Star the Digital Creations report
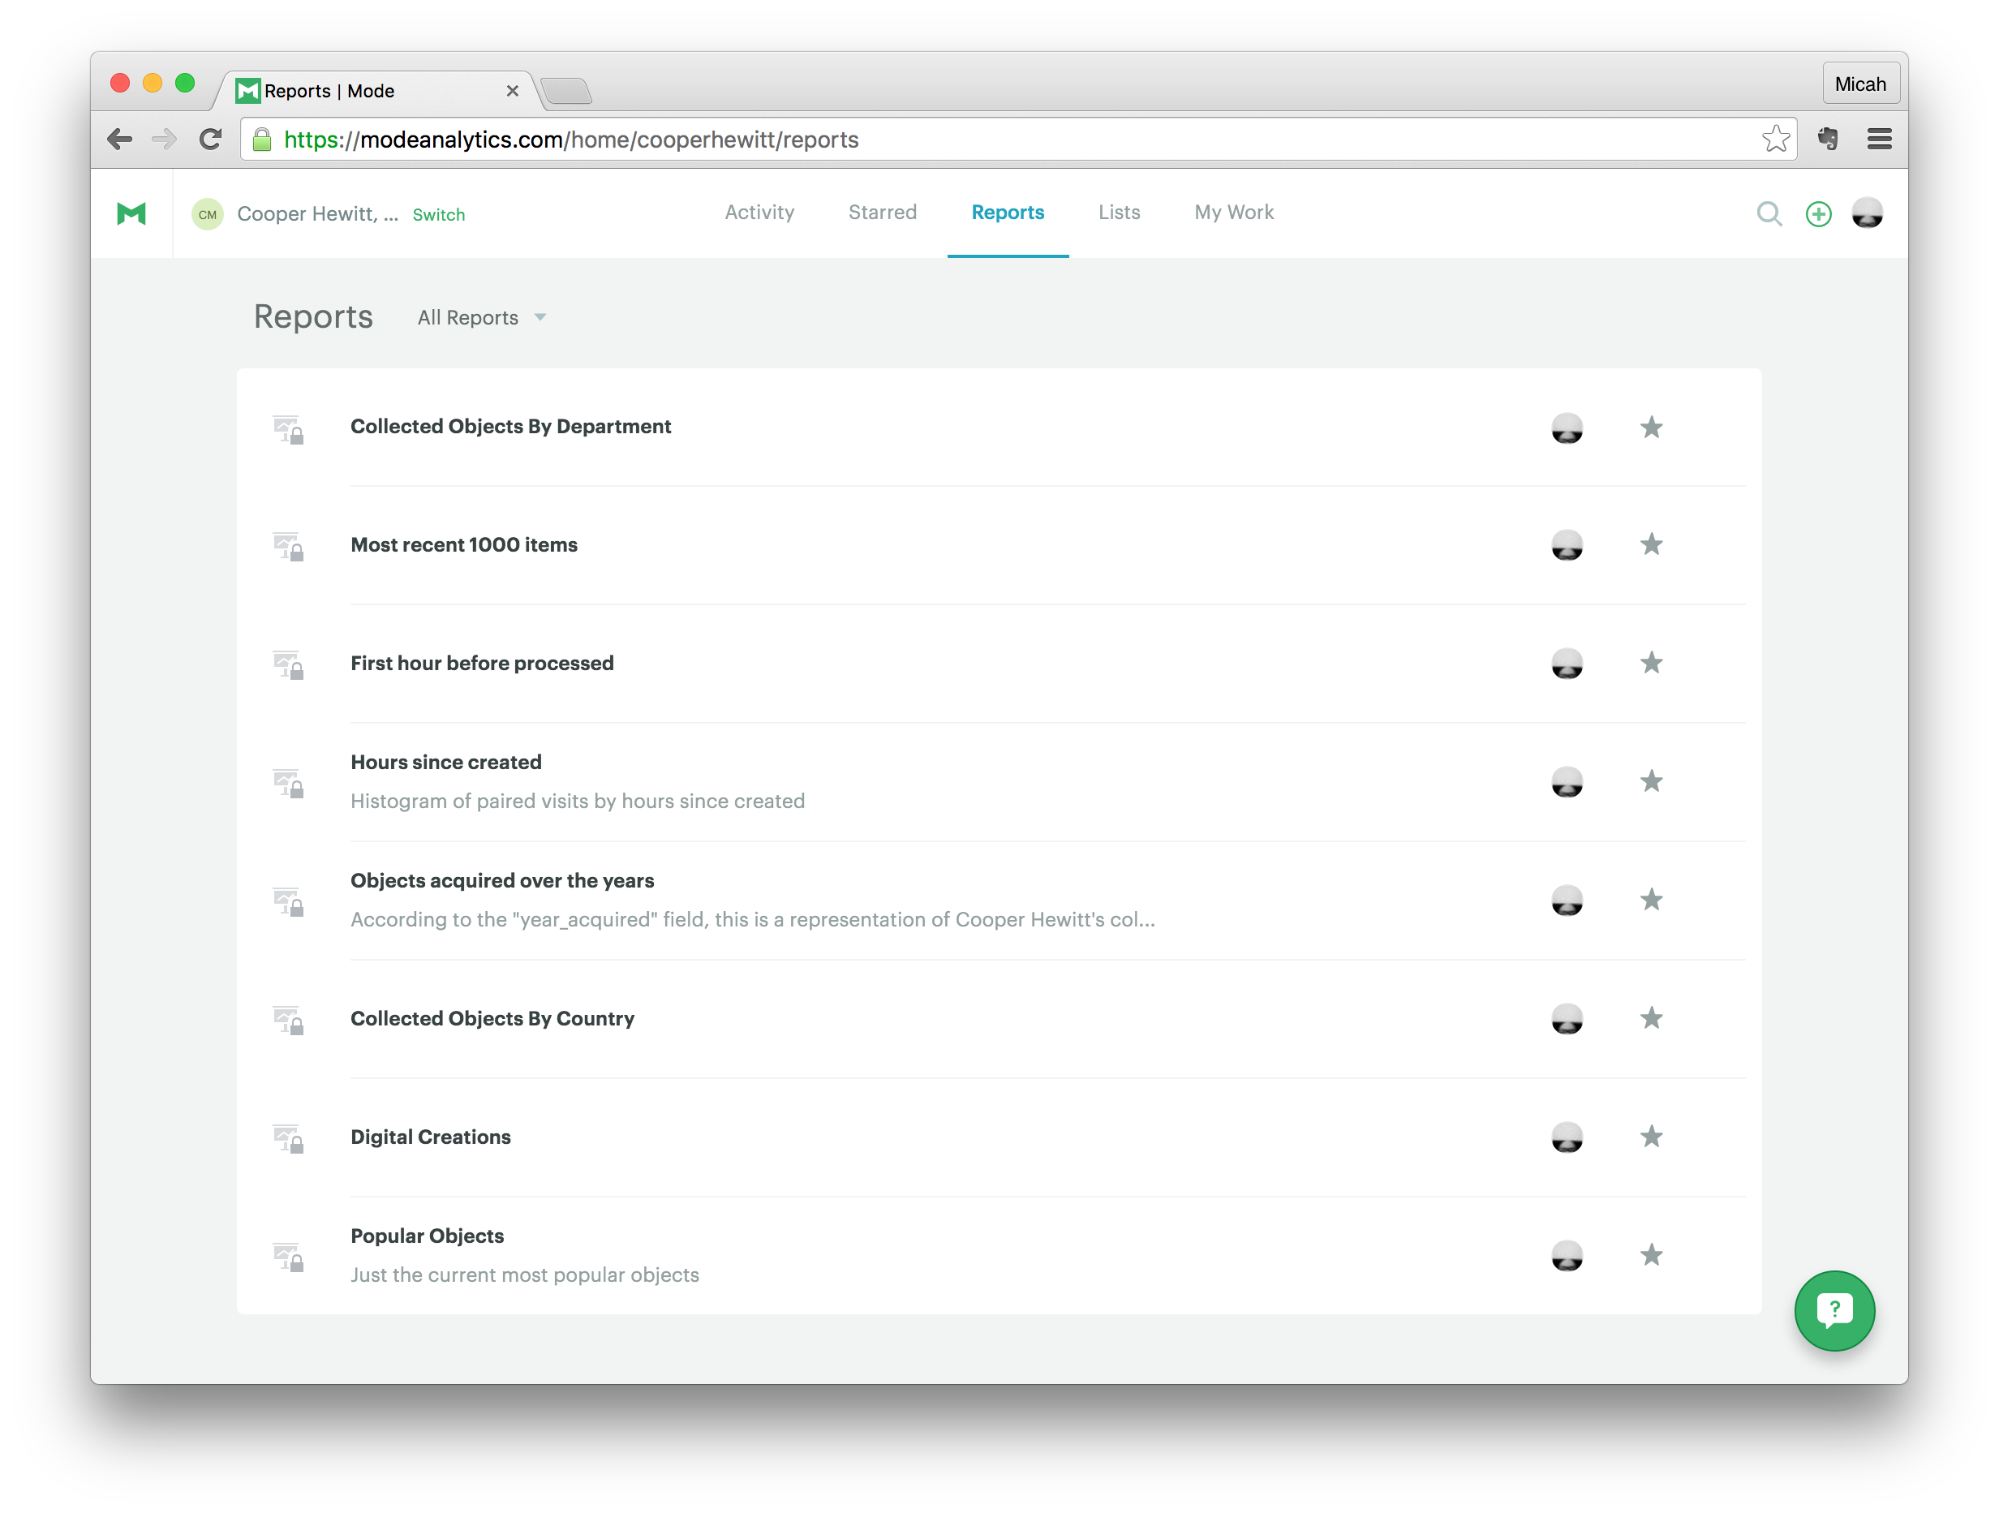1999x1514 pixels. point(1651,1136)
